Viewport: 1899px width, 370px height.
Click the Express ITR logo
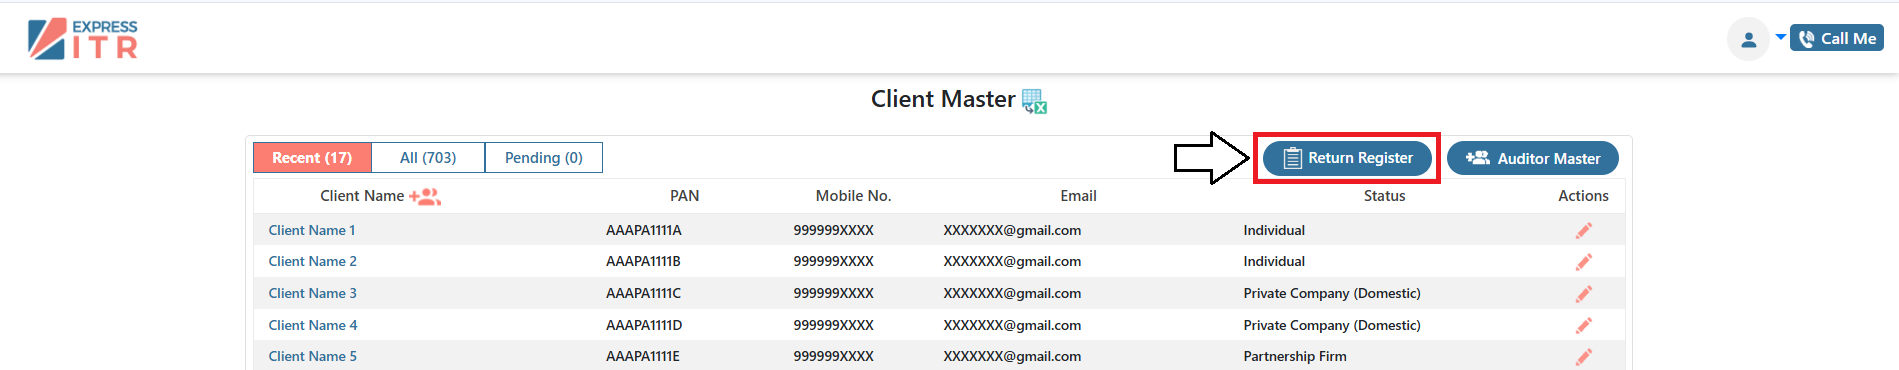[83, 39]
